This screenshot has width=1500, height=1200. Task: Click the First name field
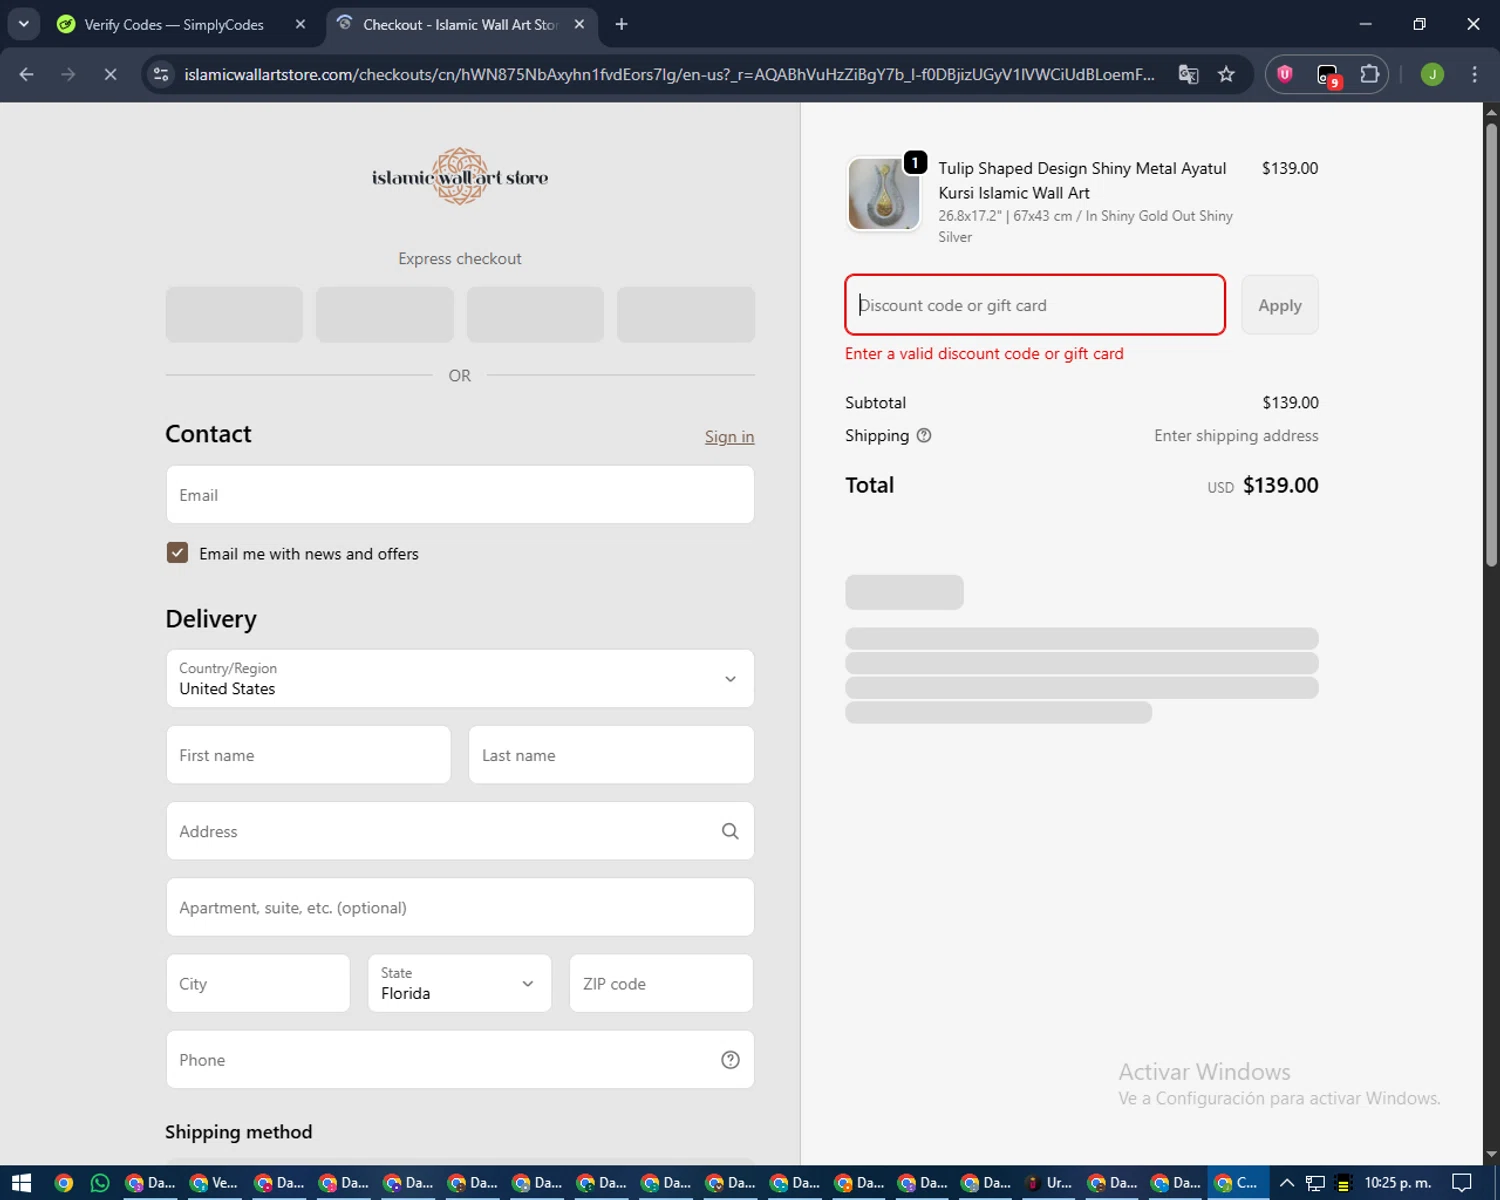pos(308,755)
